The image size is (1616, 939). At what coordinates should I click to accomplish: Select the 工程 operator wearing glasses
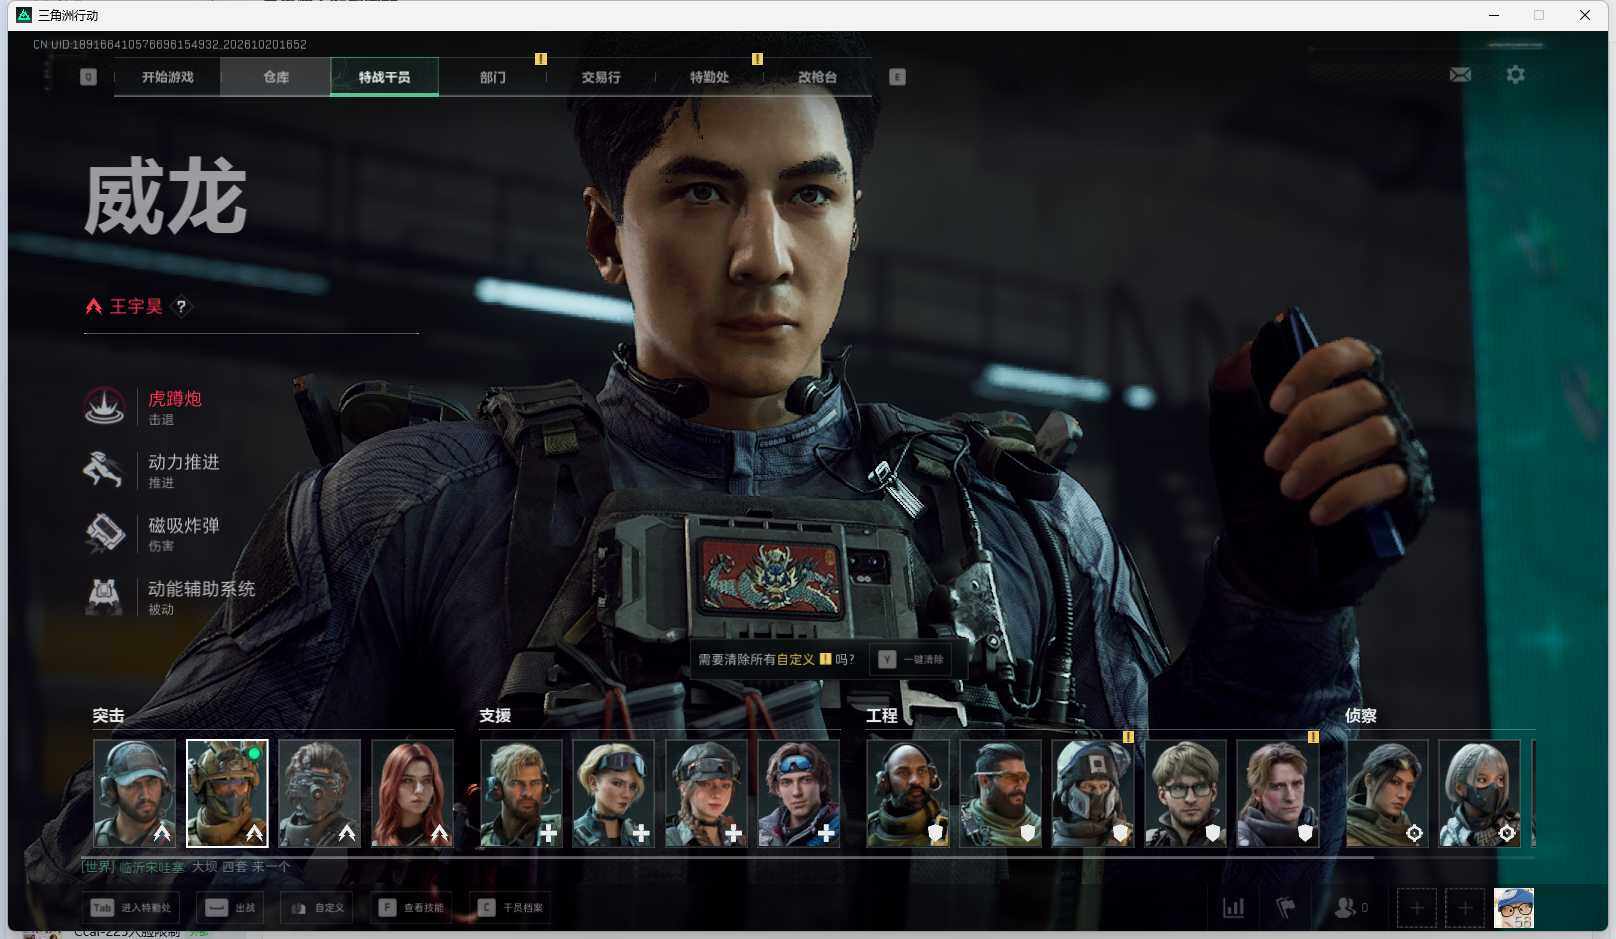click(1186, 793)
